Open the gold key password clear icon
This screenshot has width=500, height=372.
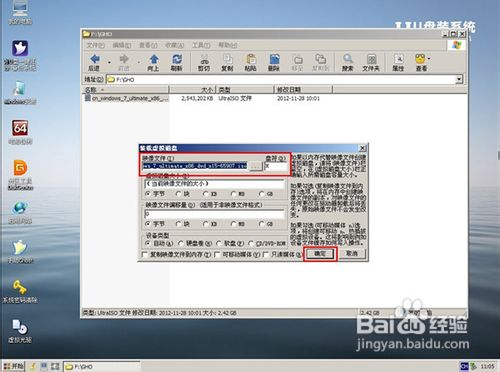click(20, 287)
